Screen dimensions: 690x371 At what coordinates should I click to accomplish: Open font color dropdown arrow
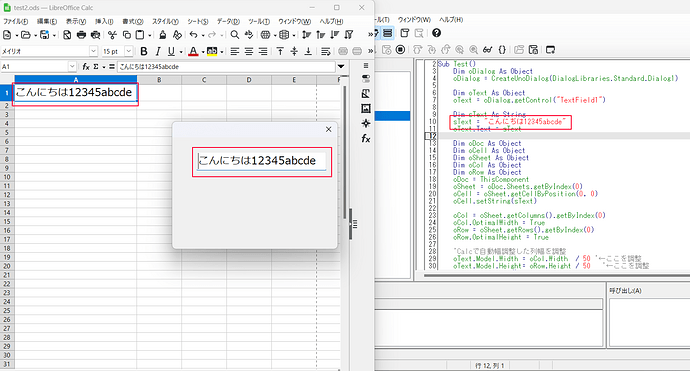(x=203, y=52)
